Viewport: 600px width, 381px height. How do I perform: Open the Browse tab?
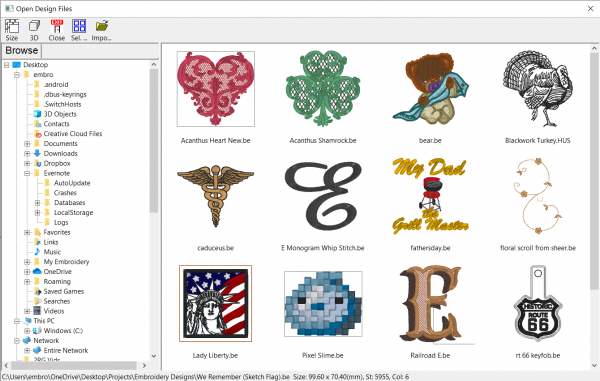tap(21, 50)
